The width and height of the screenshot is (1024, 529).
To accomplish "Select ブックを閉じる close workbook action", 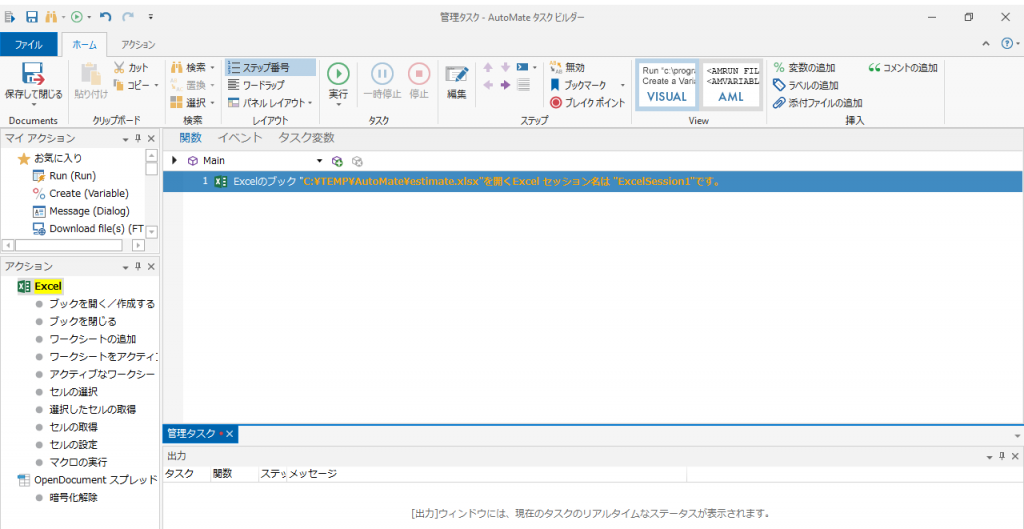I will click(x=83, y=321).
